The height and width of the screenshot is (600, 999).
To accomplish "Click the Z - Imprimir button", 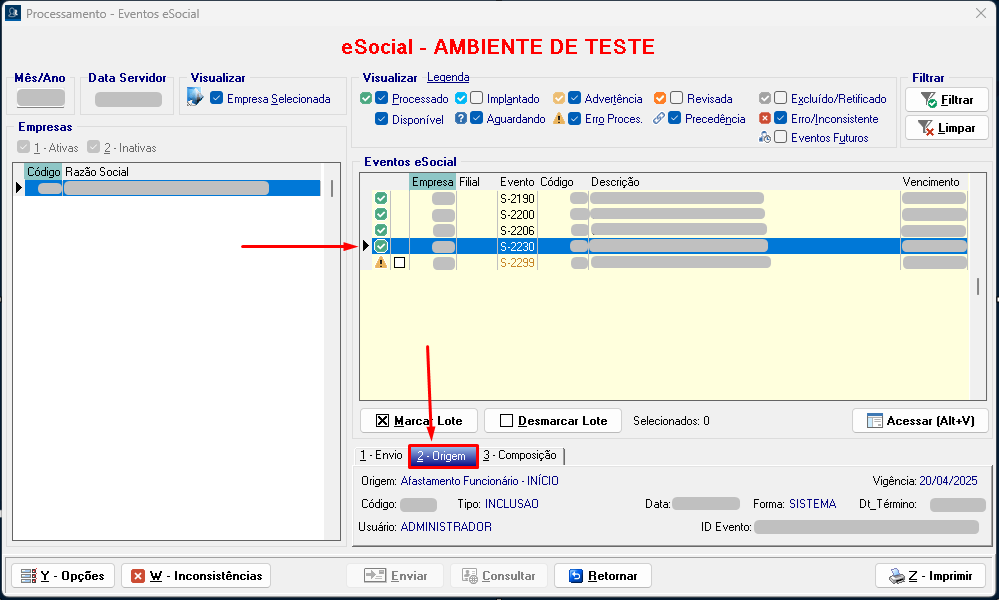I will click(930, 576).
